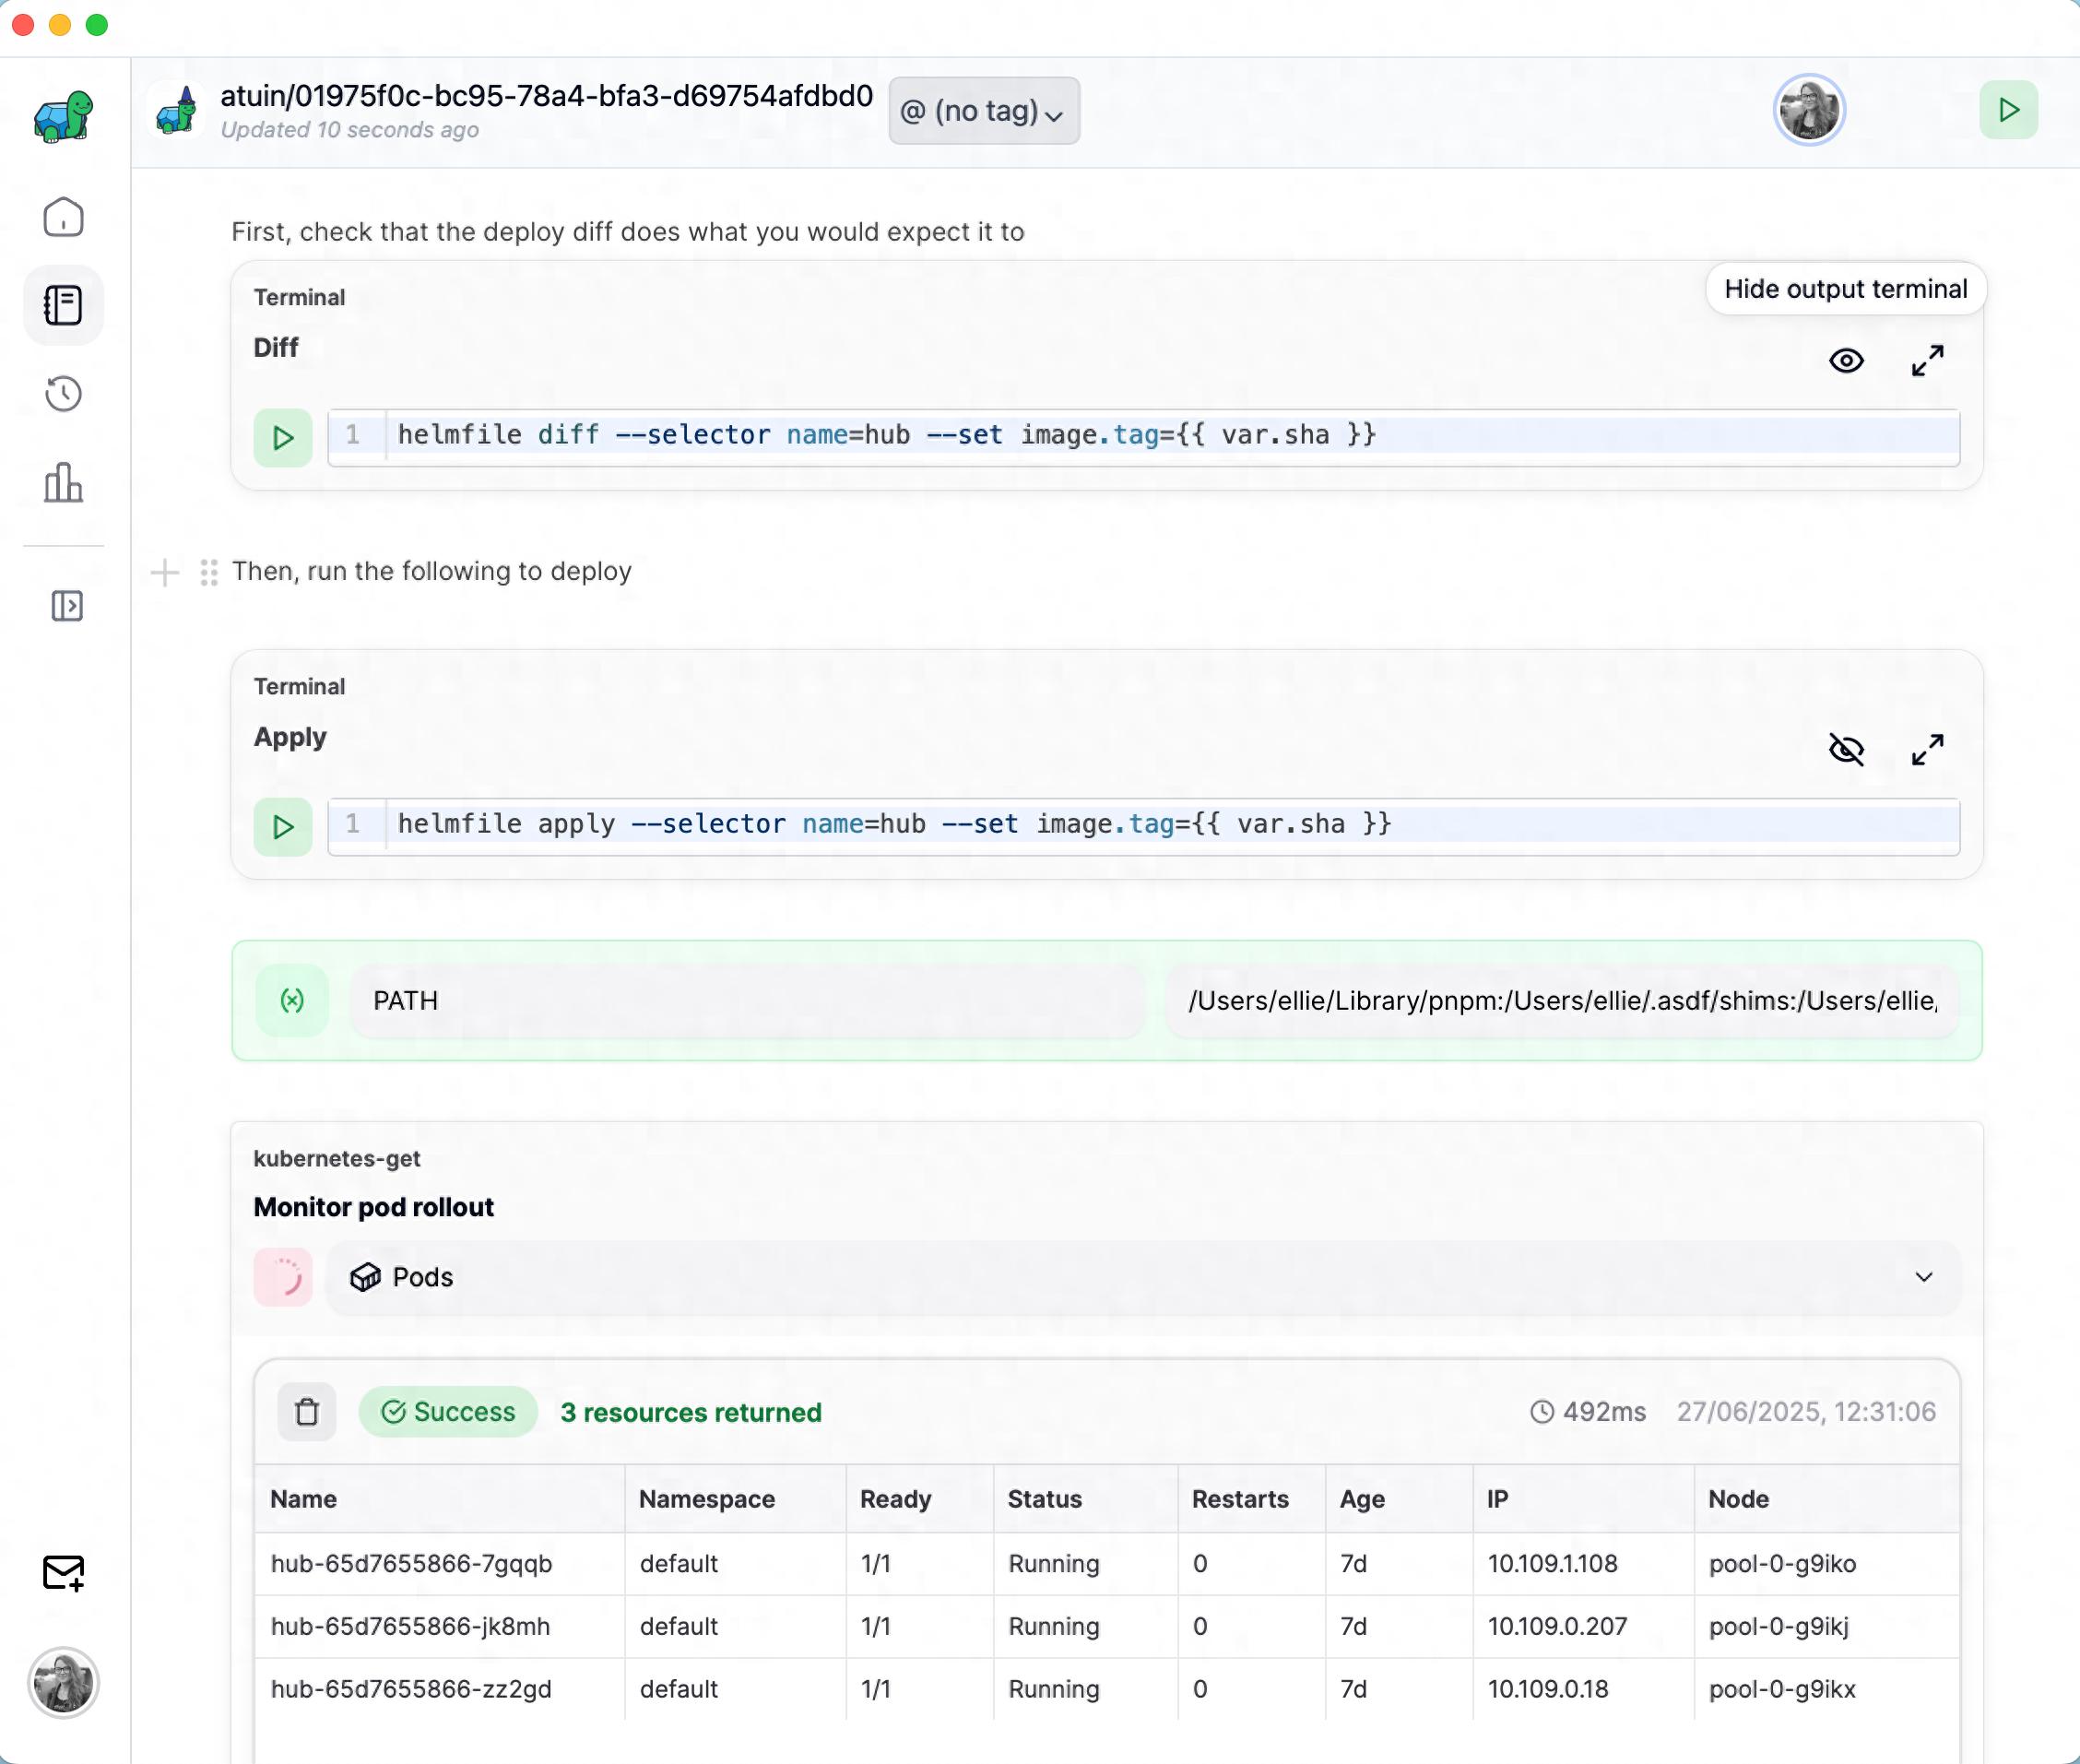Stop the spinning Monitor pod rollout
Screen dimensions: 2080x1764
(x=283, y=1277)
